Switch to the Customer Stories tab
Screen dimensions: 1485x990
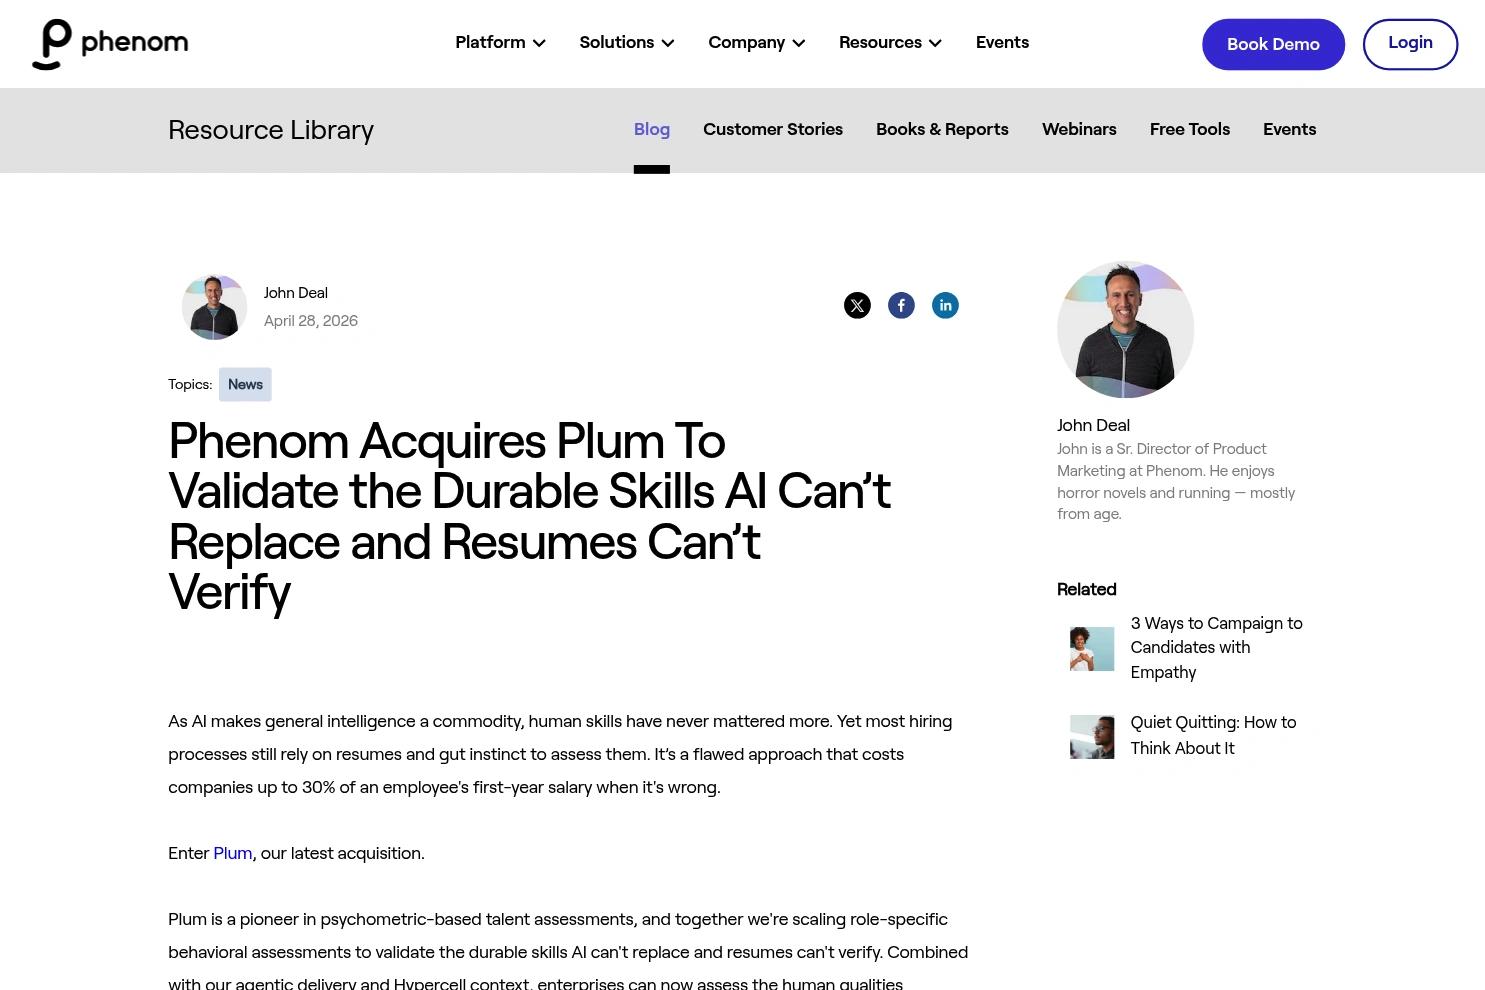click(x=773, y=130)
